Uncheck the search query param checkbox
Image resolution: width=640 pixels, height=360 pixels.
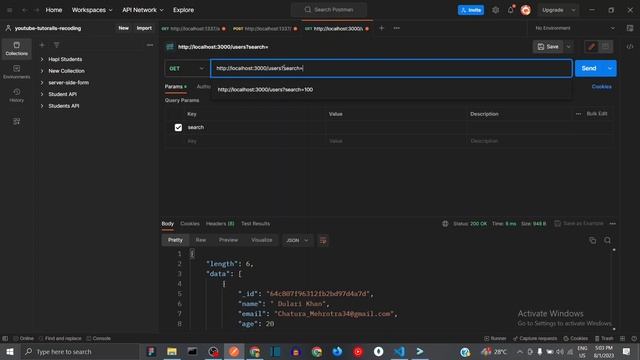178,127
